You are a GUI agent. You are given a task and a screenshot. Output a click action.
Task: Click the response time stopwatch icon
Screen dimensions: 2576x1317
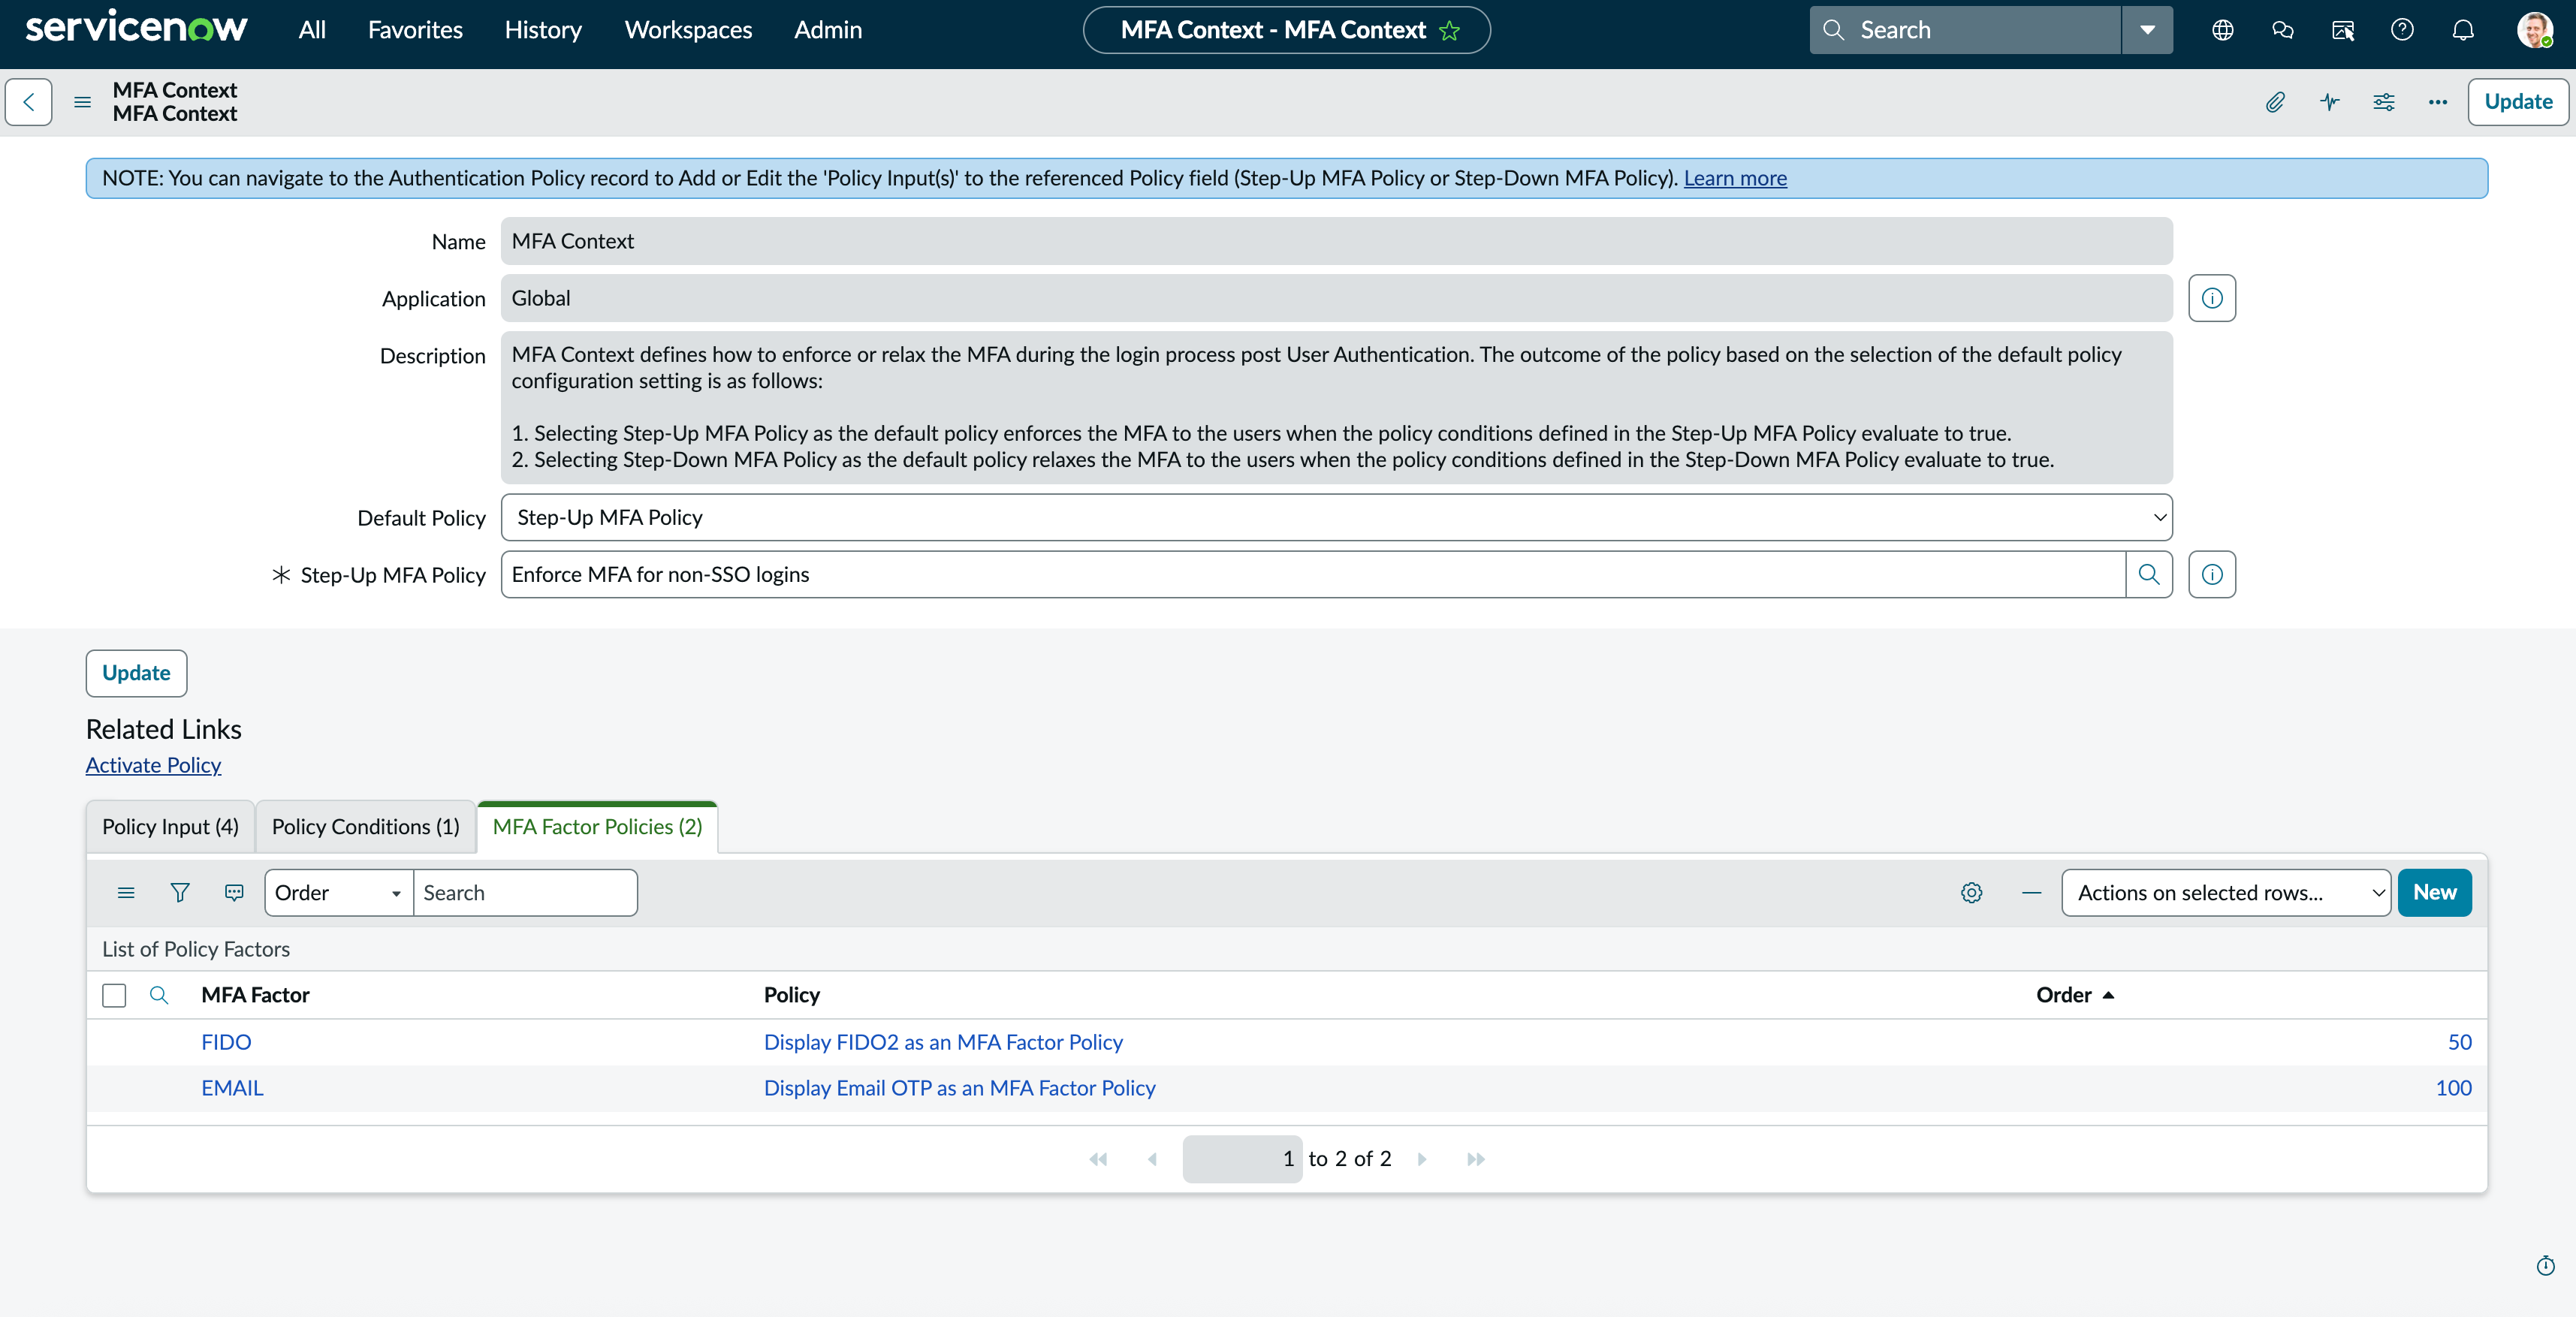click(x=2545, y=1266)
